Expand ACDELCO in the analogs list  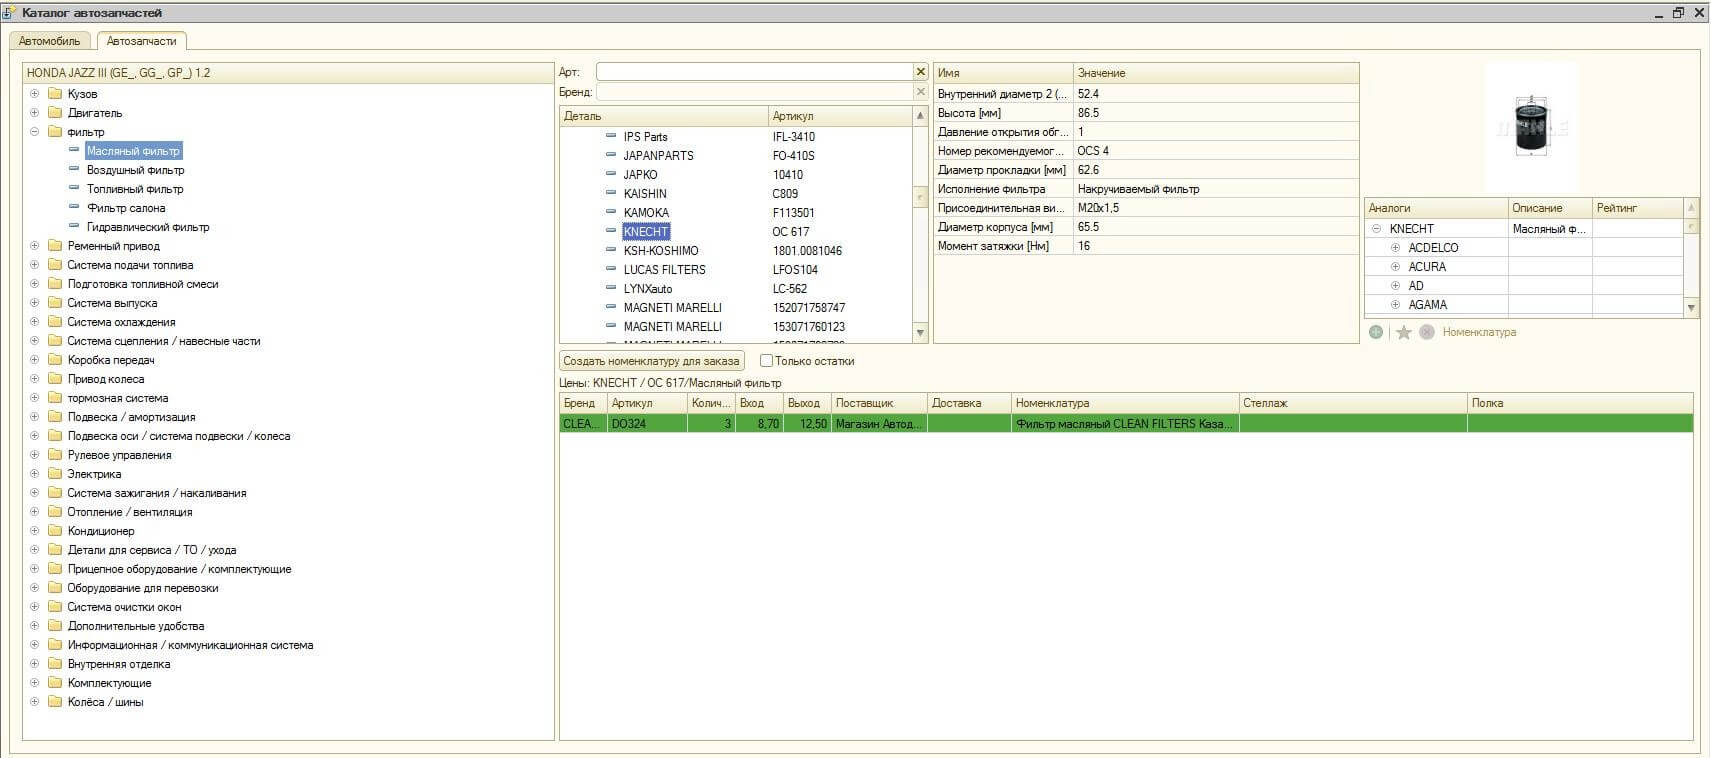tap(1395, 248)
